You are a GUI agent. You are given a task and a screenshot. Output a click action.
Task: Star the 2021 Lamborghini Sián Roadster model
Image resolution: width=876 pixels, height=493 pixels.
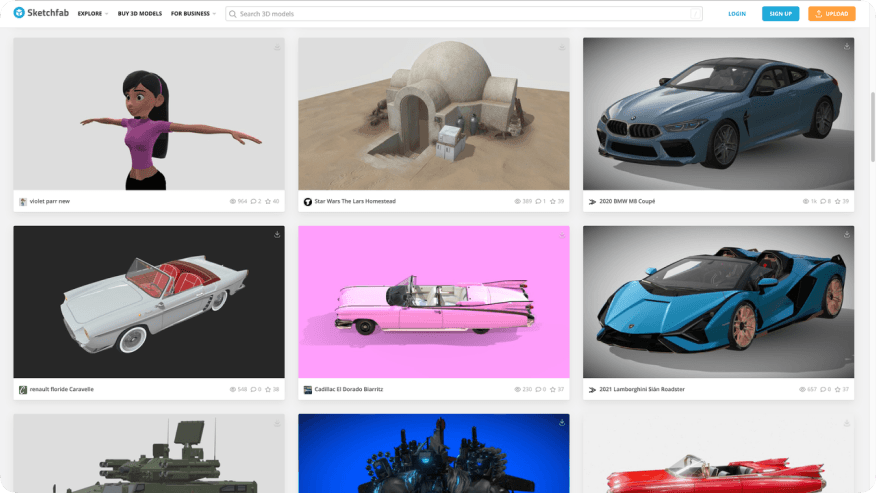pyautogui.click(x=836, y=389)
